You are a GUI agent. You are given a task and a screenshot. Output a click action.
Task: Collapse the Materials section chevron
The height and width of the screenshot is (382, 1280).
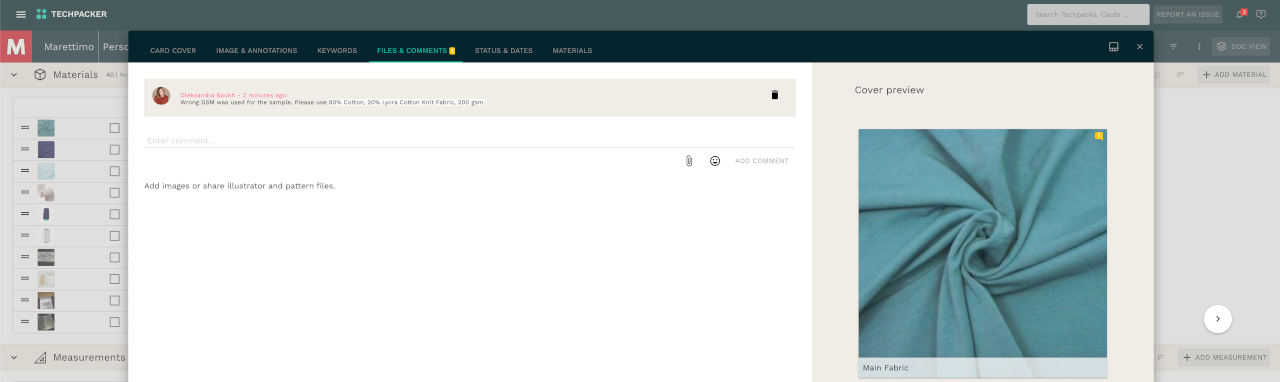[14, 74]
